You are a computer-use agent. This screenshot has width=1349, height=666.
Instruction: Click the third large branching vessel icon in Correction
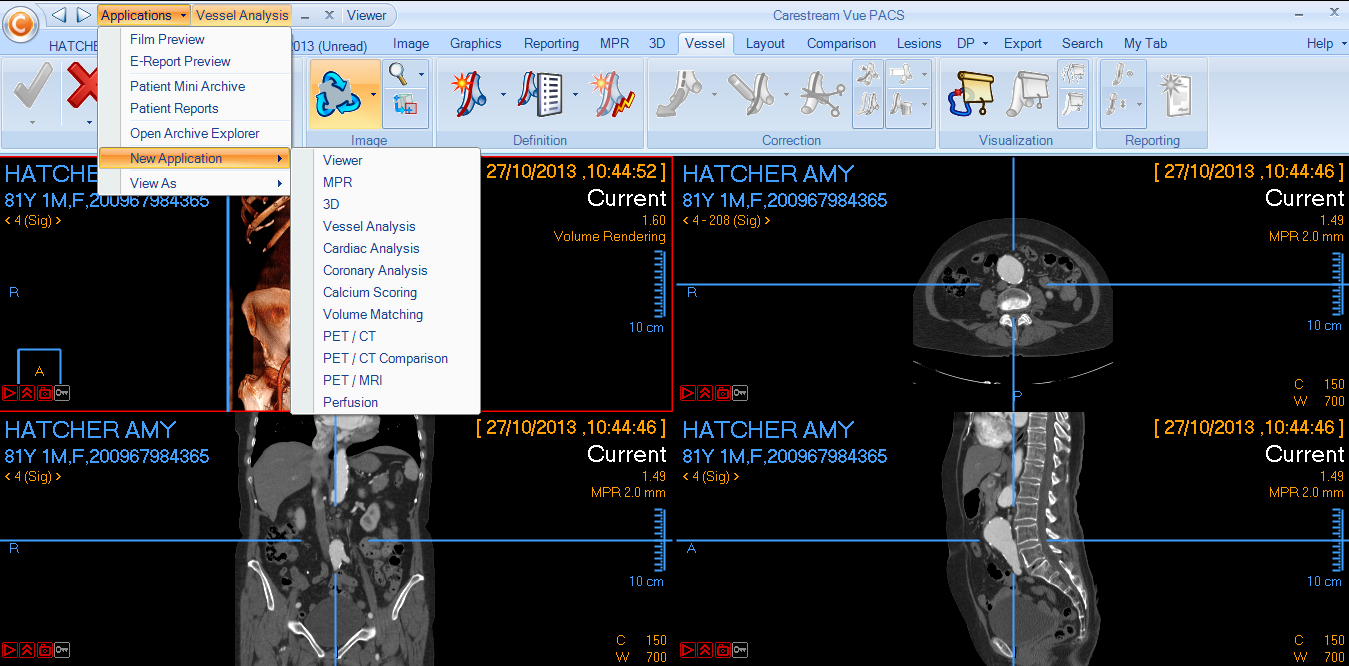coord(823,94)
